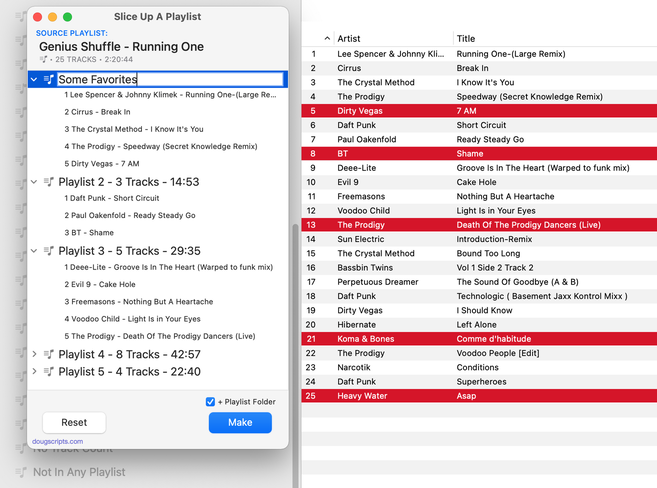Click the sidebar icon beside Not In Any Playlist

click(21, 472)
